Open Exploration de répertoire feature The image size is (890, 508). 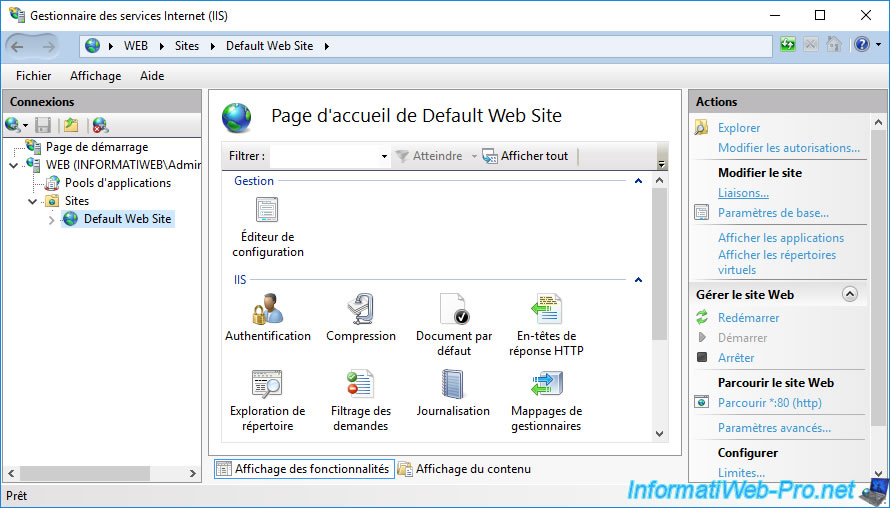click(x=267, y=400)
